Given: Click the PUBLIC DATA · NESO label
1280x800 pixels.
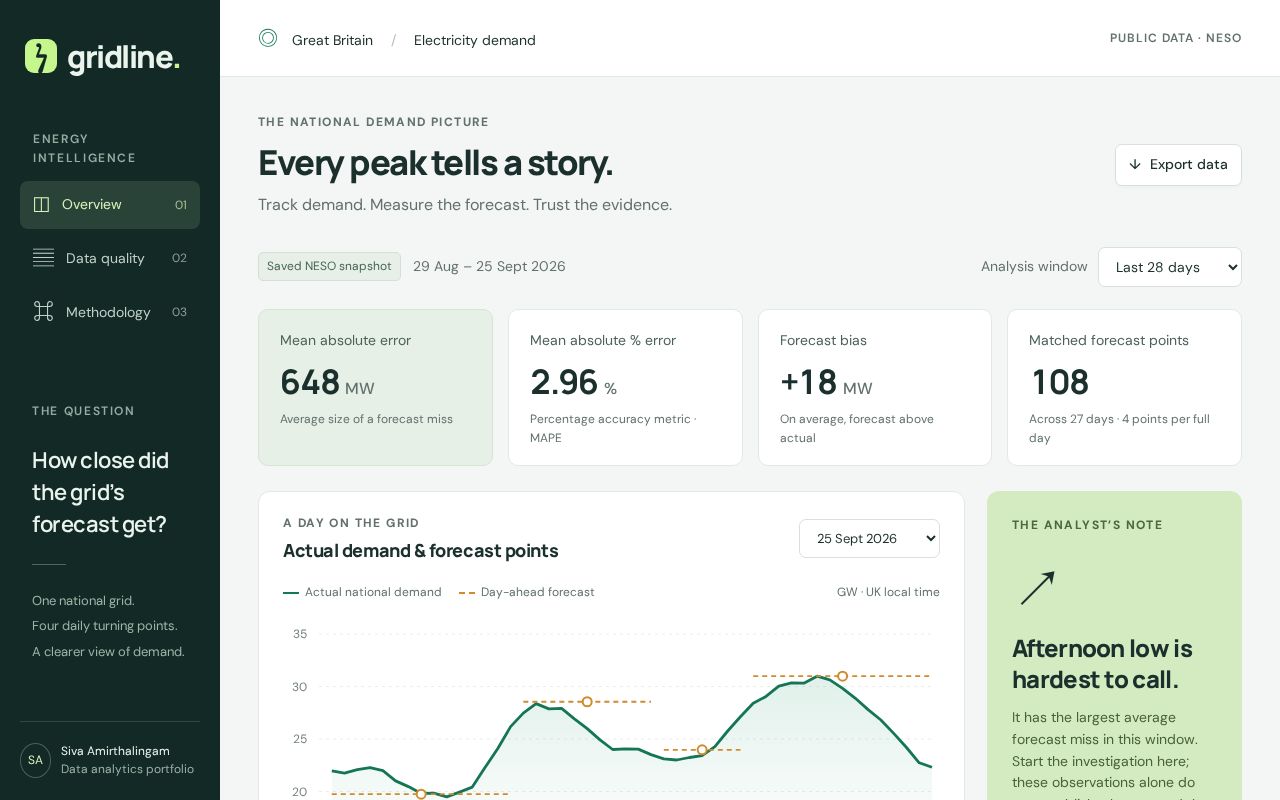Looking at the screenshot, I should (1176, 38).
